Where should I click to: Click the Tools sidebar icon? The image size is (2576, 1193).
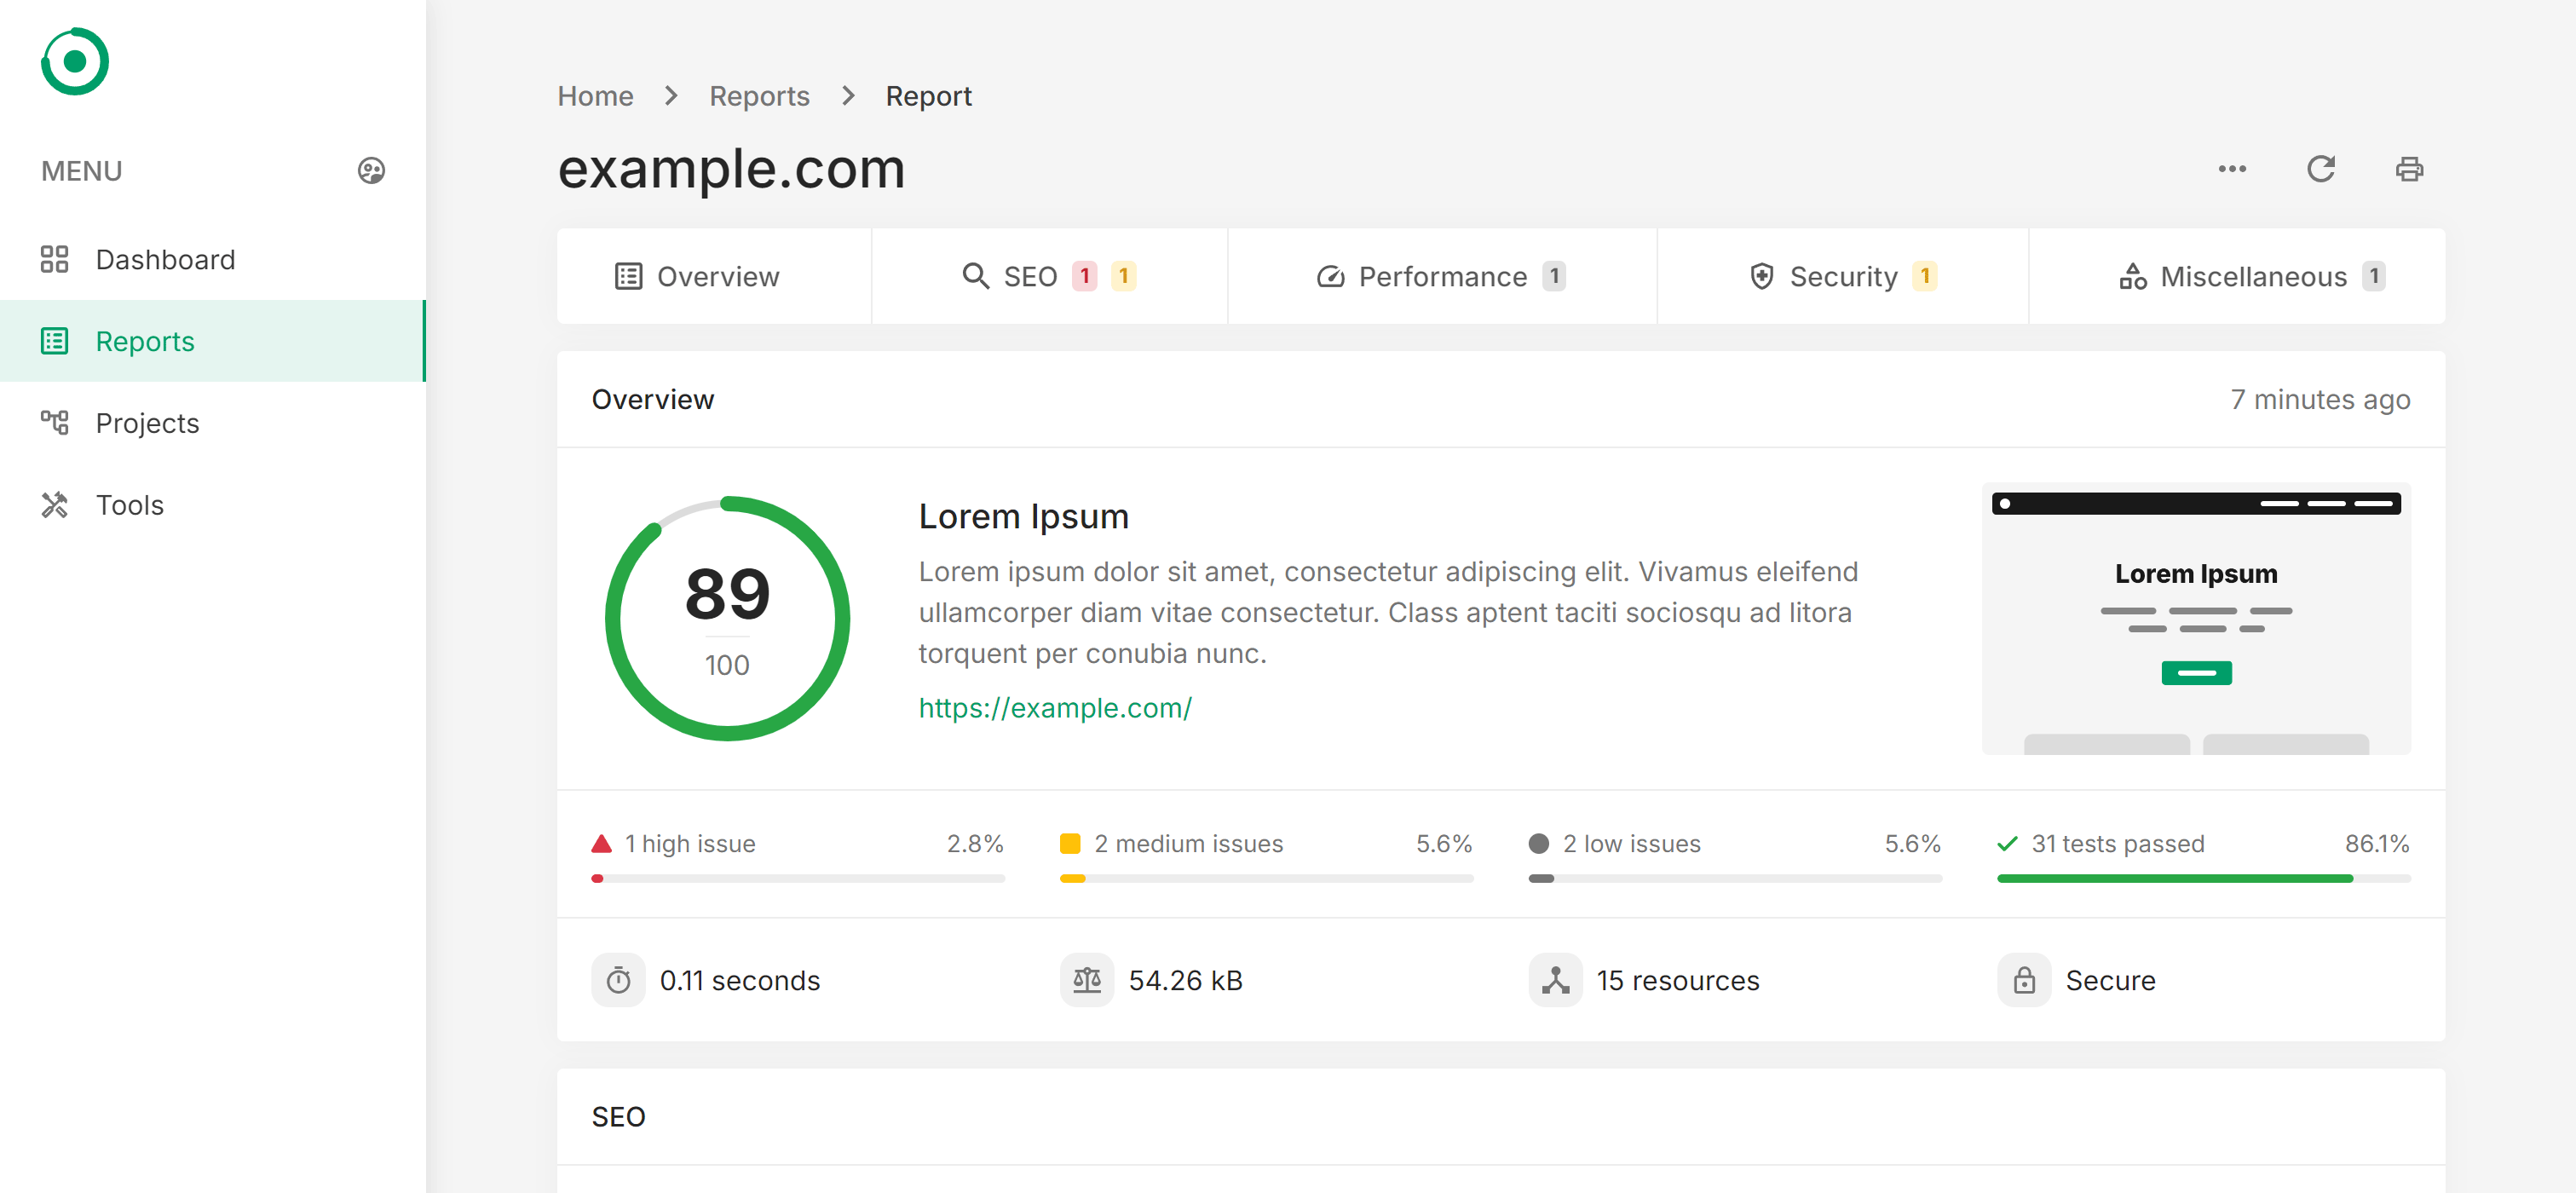[55, 504]
